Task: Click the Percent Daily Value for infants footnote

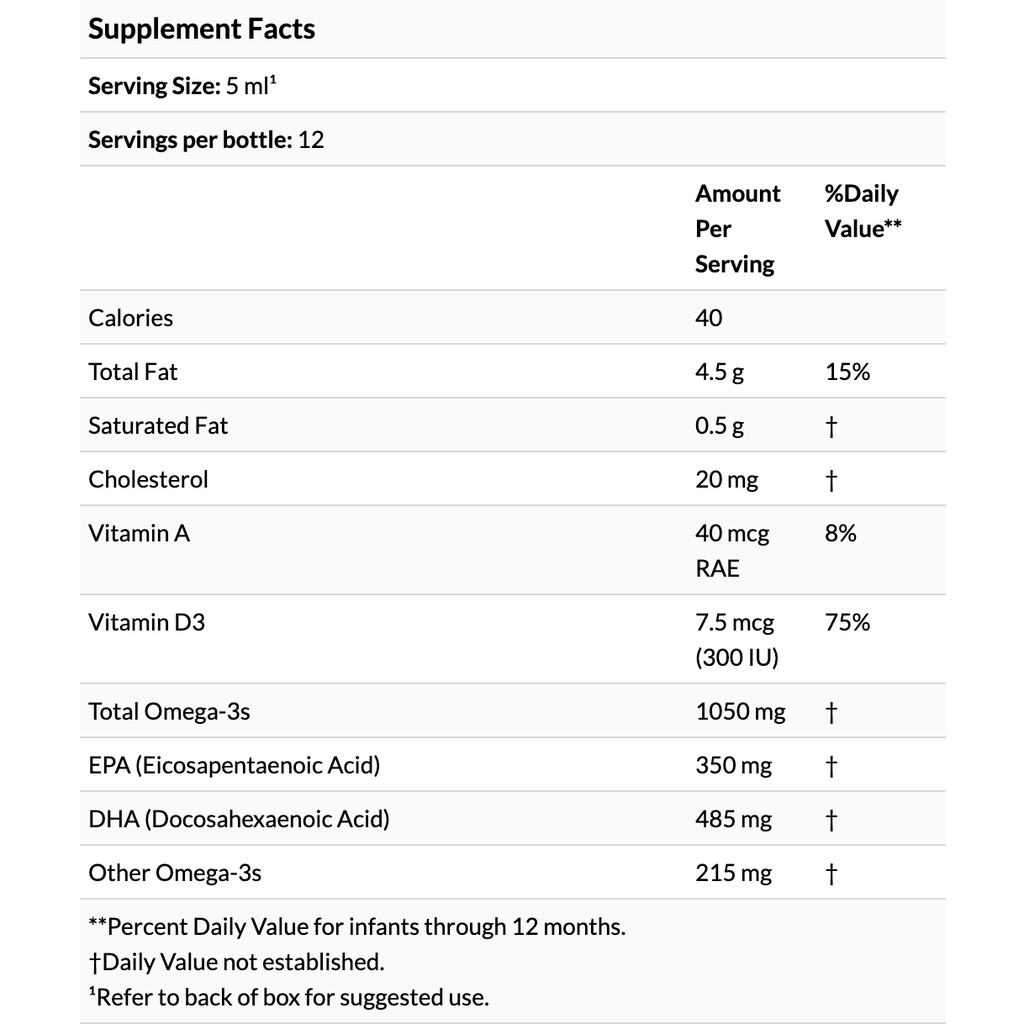Action: pos(357,927)
